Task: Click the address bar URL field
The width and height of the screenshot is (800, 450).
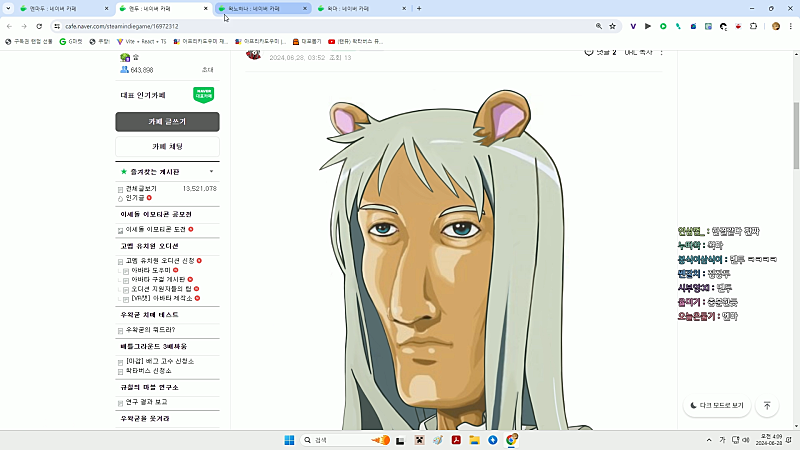Action: [327, 26]
